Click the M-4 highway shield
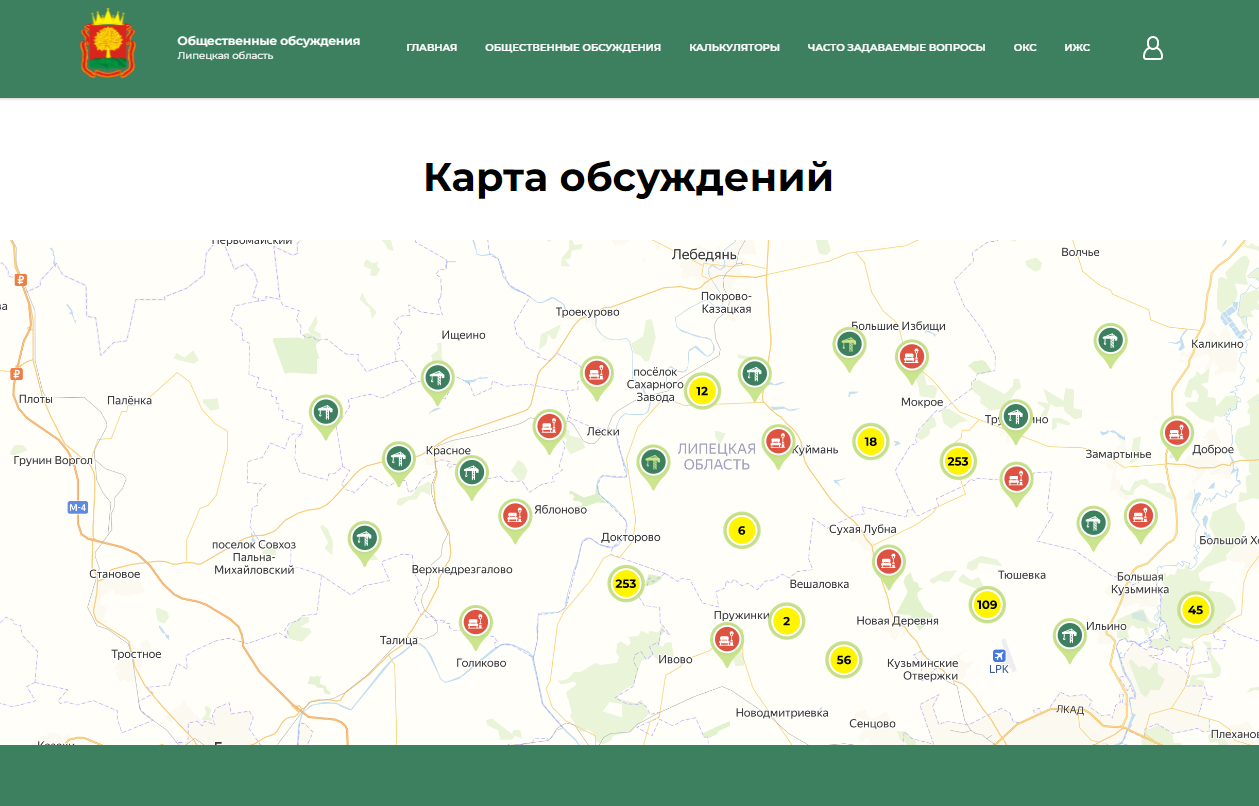This screenshot has width=1259, height=806. coord(78,507)
